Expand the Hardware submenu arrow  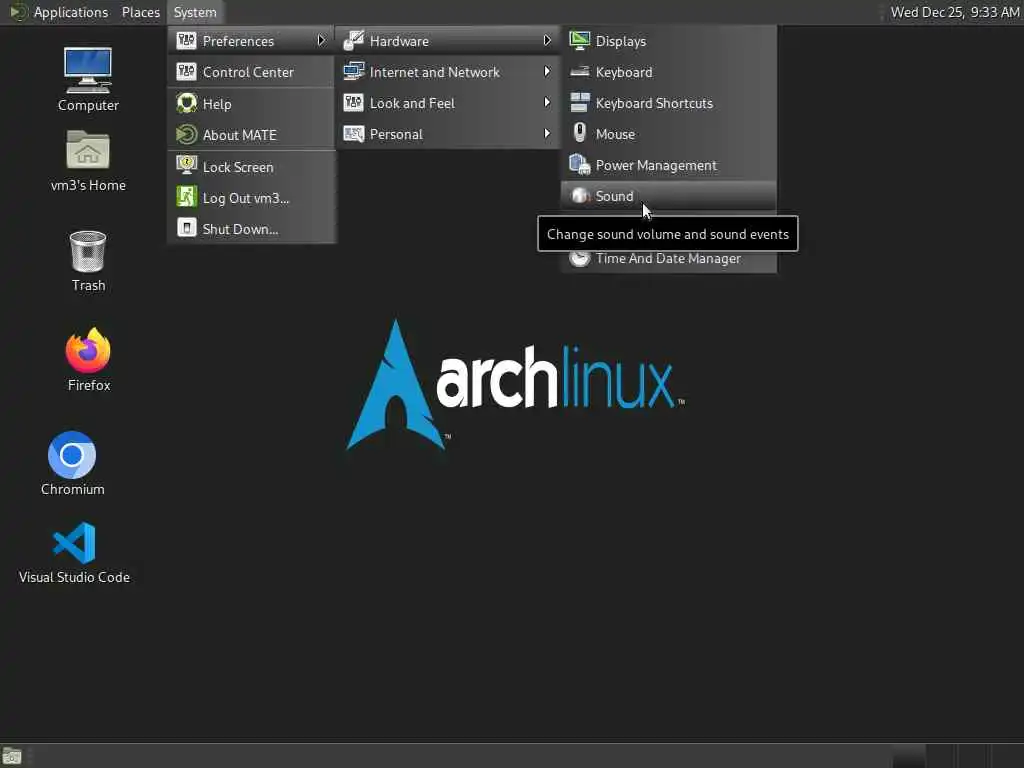click(x=547, y=40)
